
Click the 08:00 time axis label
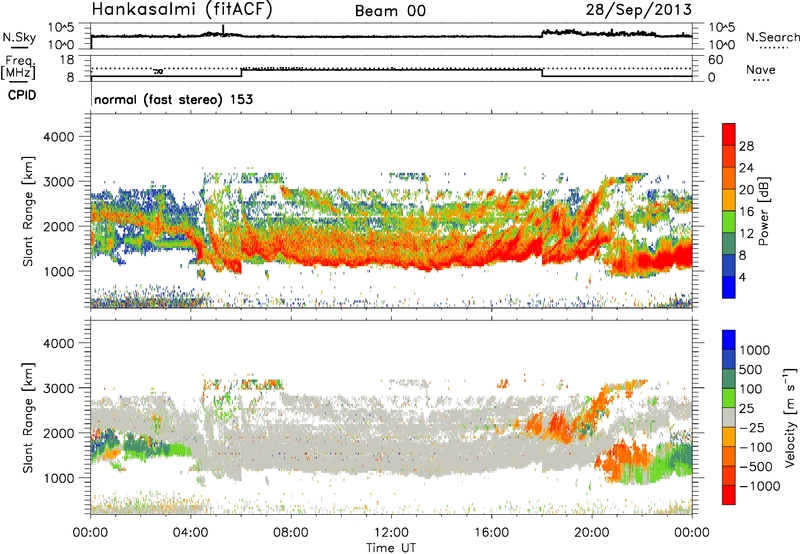[291, 533]
